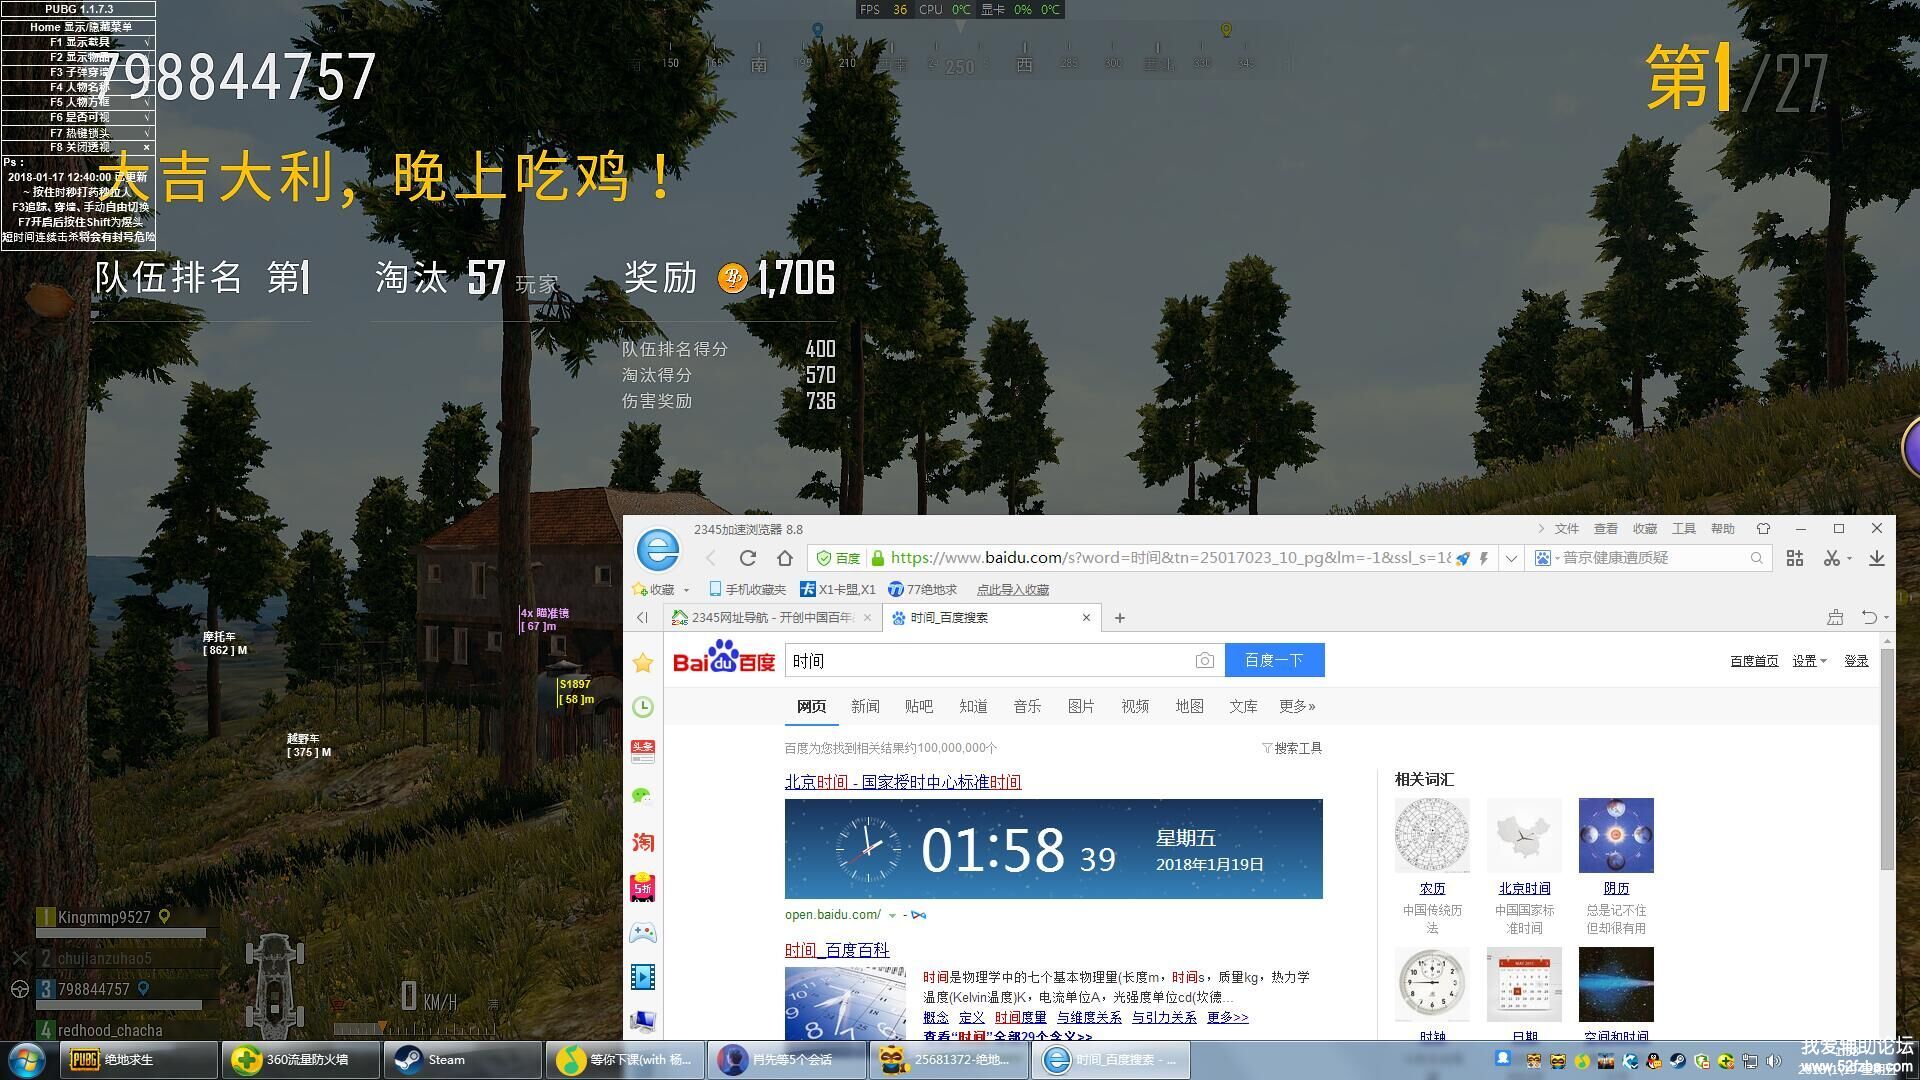This screenshot has width=1920, height=1080.
Task: Click the 2345 browser logo
Action: coord(658,550)
